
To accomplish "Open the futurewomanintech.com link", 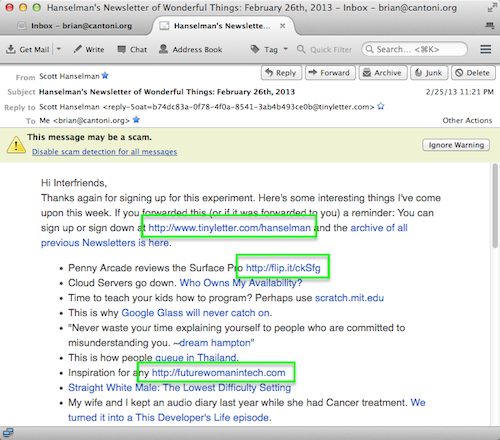I will point(218,372).
